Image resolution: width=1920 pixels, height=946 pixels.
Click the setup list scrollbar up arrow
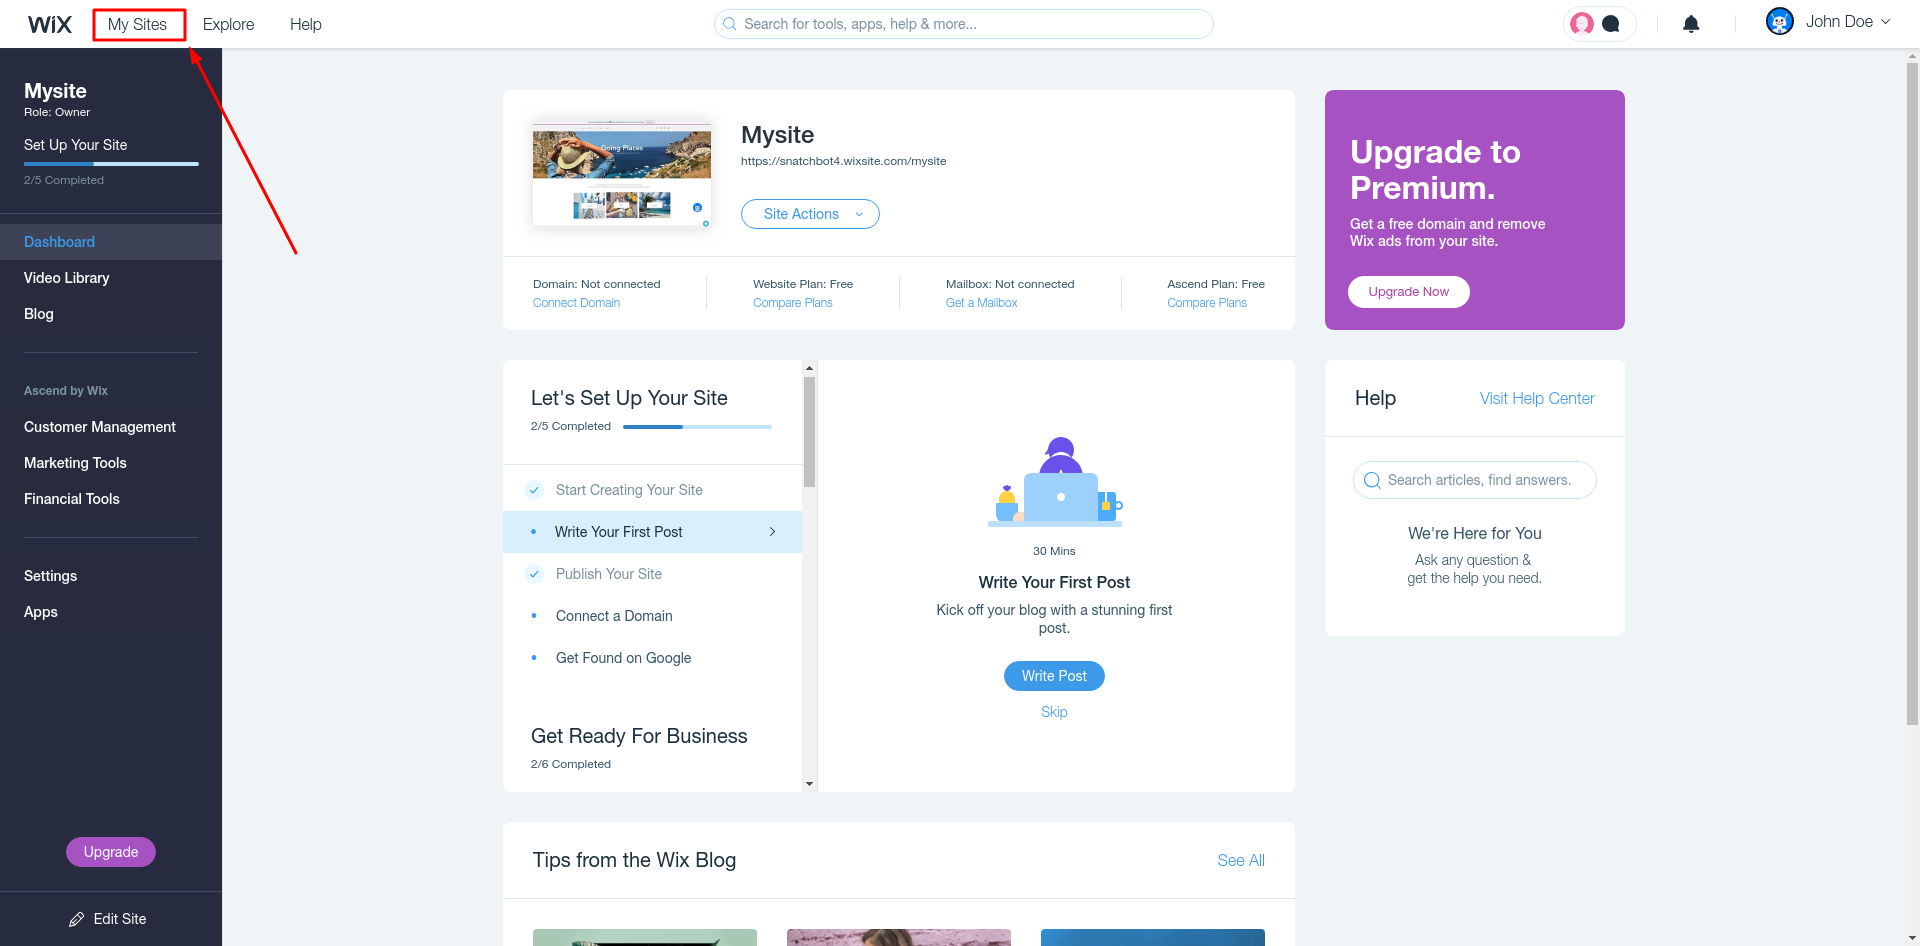pyautogui.click(x=809, y=368)
